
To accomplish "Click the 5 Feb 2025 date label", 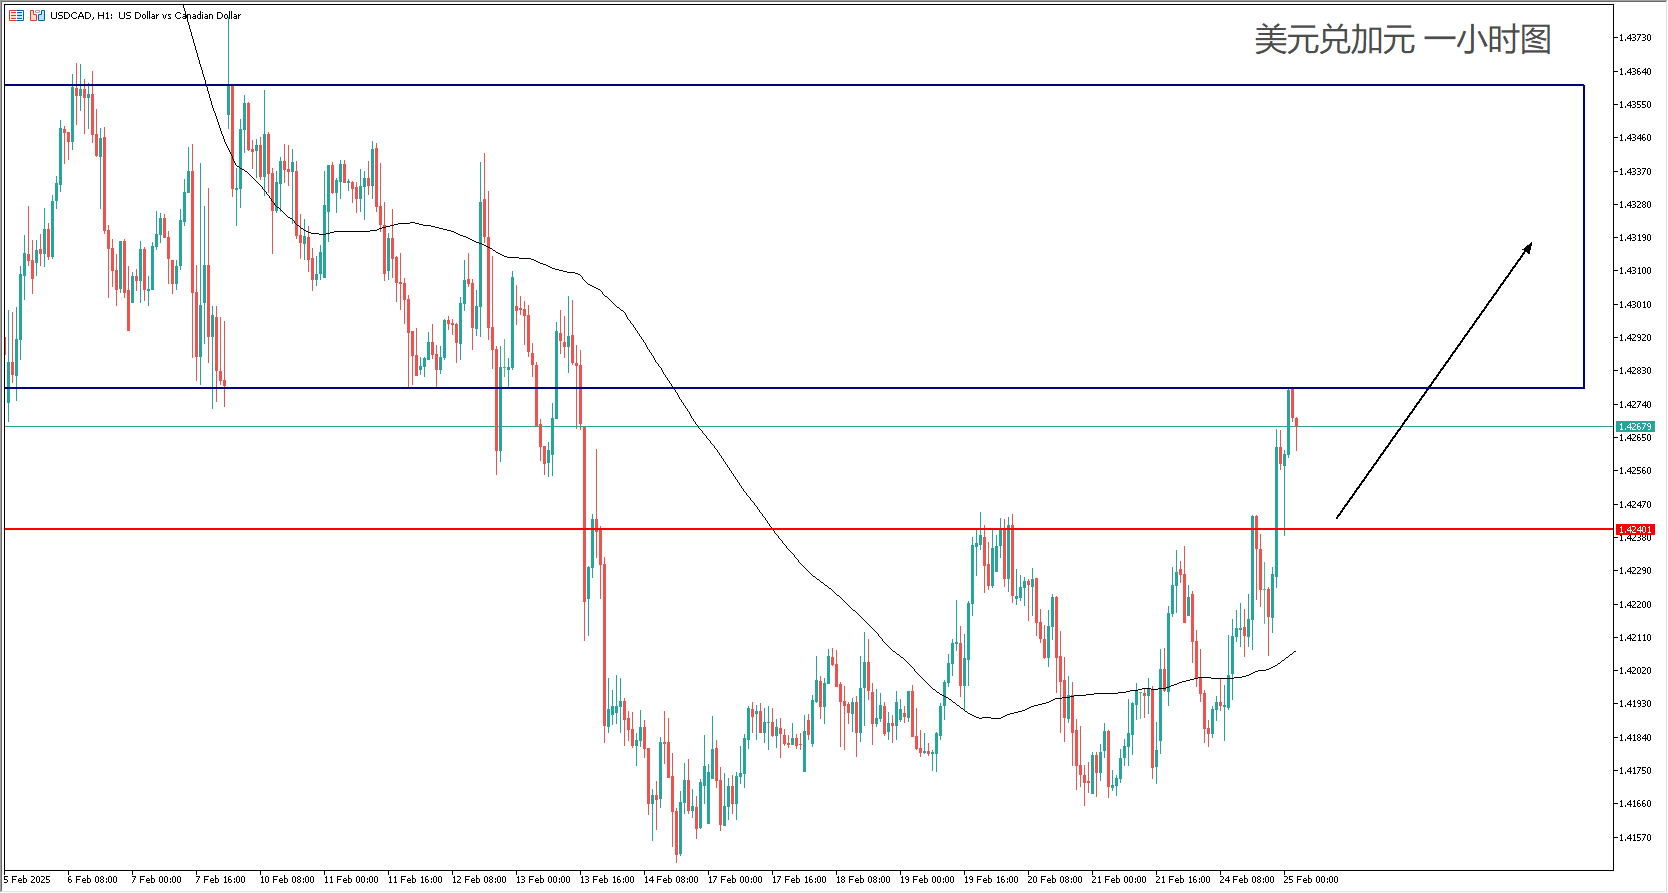I will coord(28,880).
